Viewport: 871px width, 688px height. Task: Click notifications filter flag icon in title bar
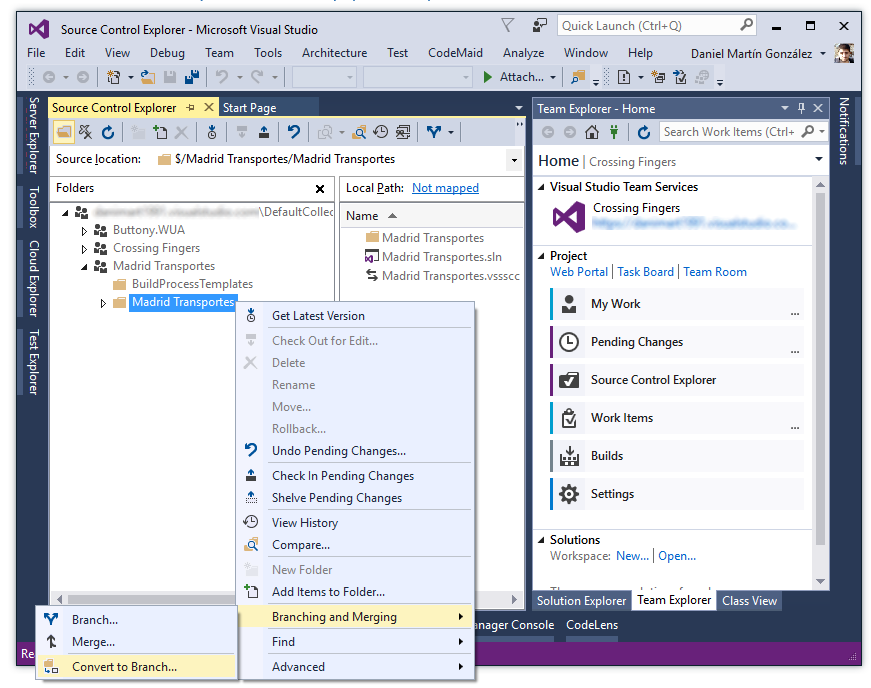[x=507, y=25]
